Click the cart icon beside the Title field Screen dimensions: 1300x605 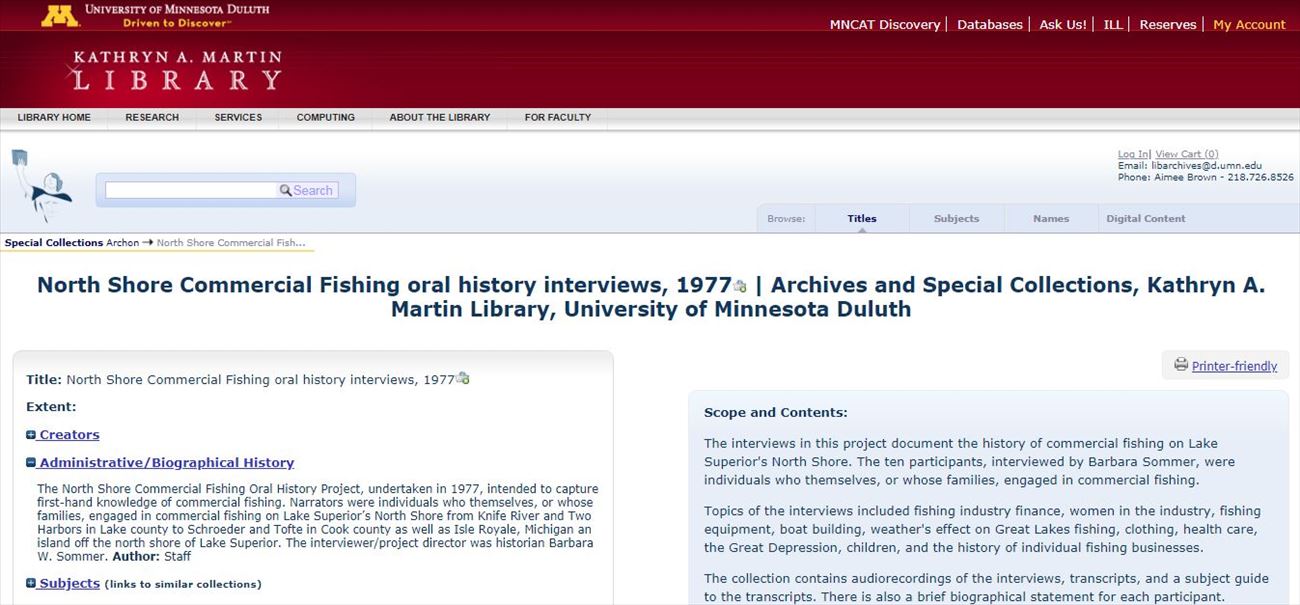pos(462,379)
